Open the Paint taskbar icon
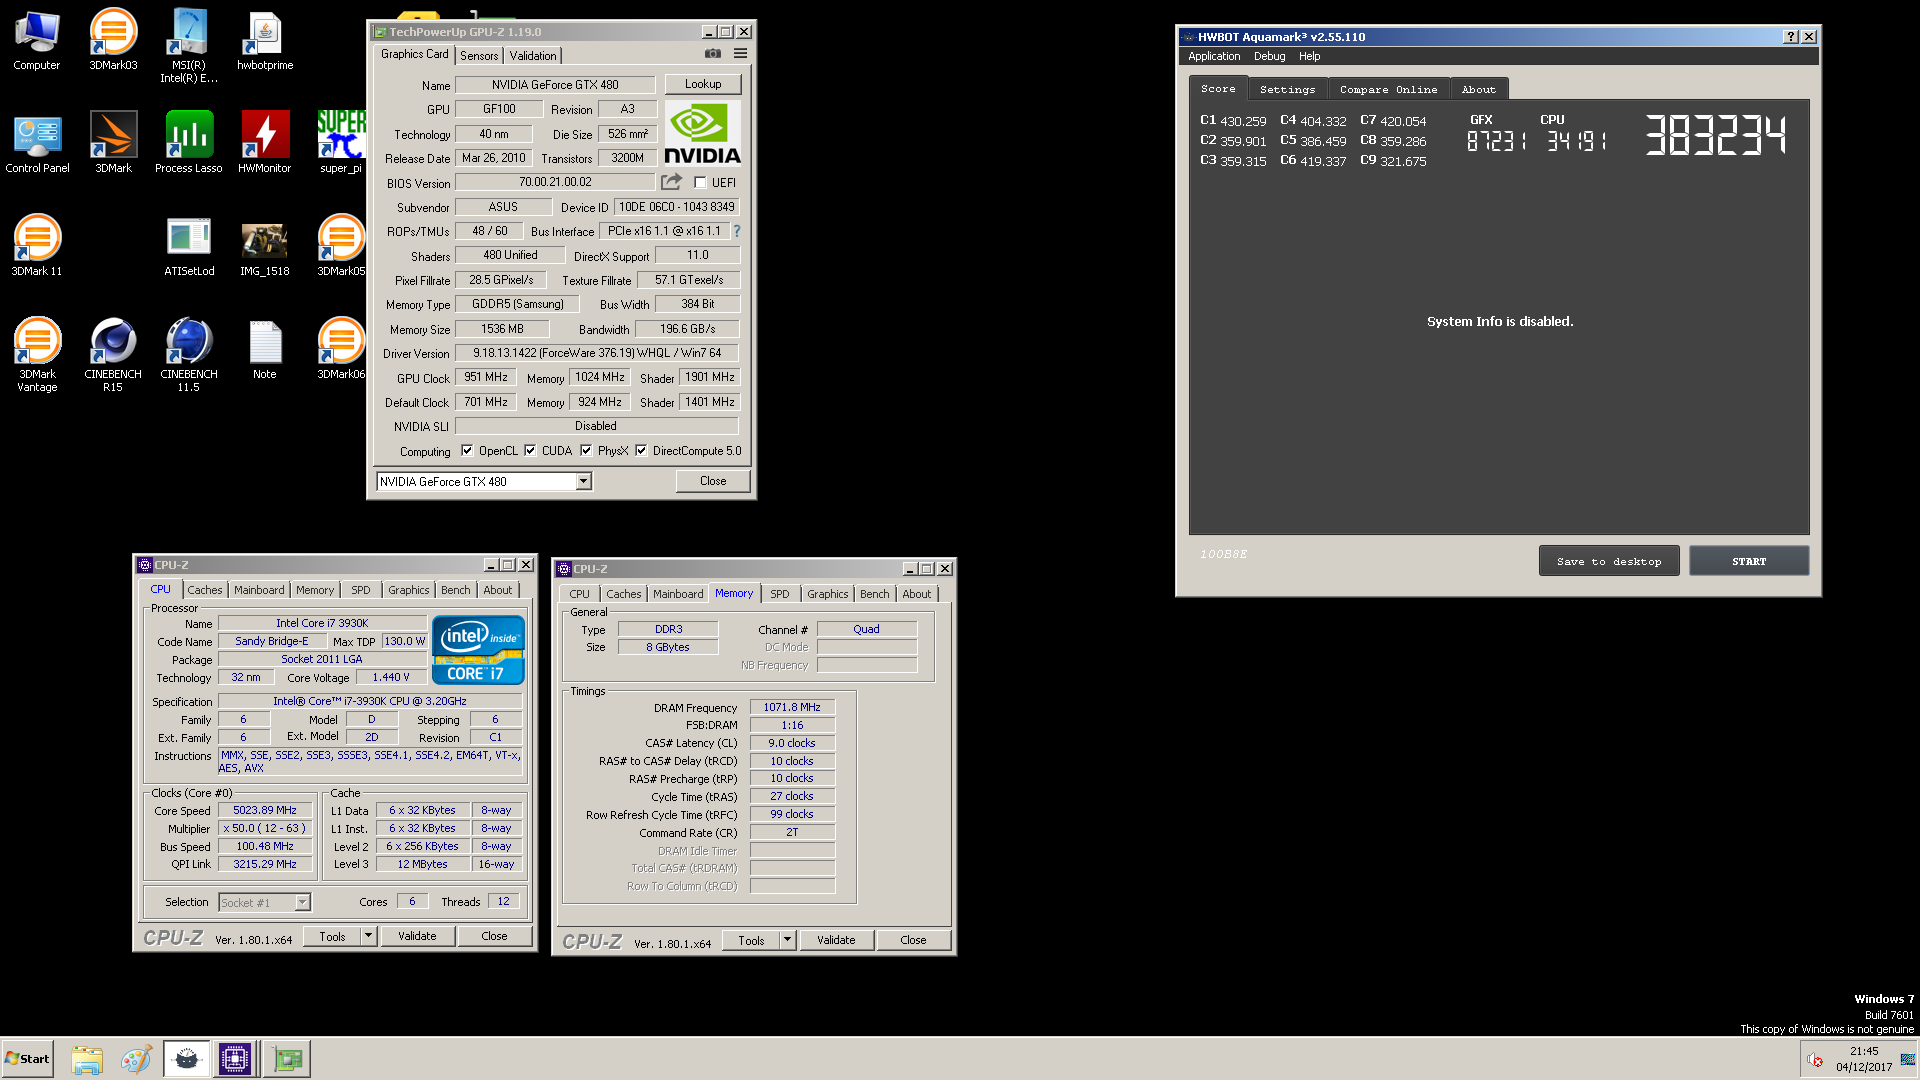1920x1080 pixels. [136, 1059]
